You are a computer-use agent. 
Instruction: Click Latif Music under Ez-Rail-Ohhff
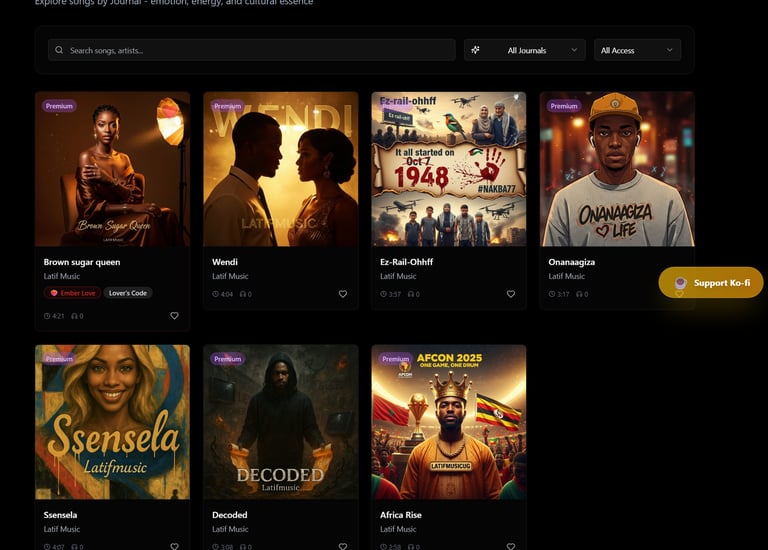(398, 276)
